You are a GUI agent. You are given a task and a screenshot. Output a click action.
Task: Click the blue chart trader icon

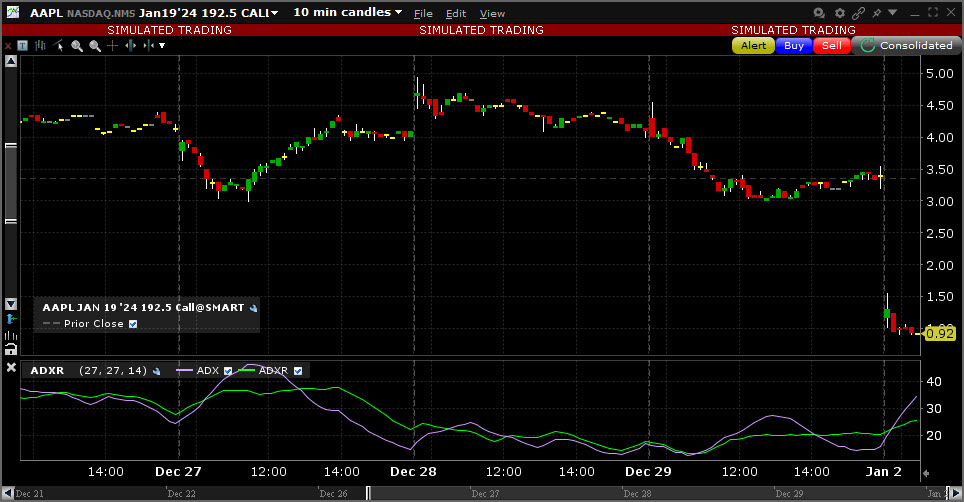(11, 320)
